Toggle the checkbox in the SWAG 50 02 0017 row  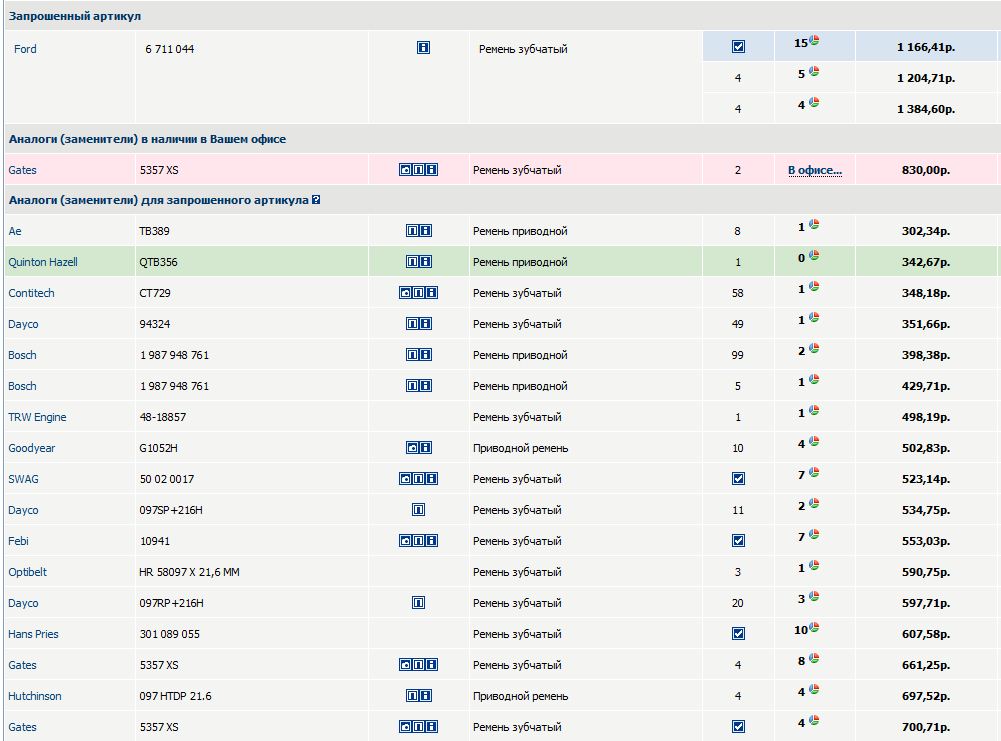click(x=738, y=479)
